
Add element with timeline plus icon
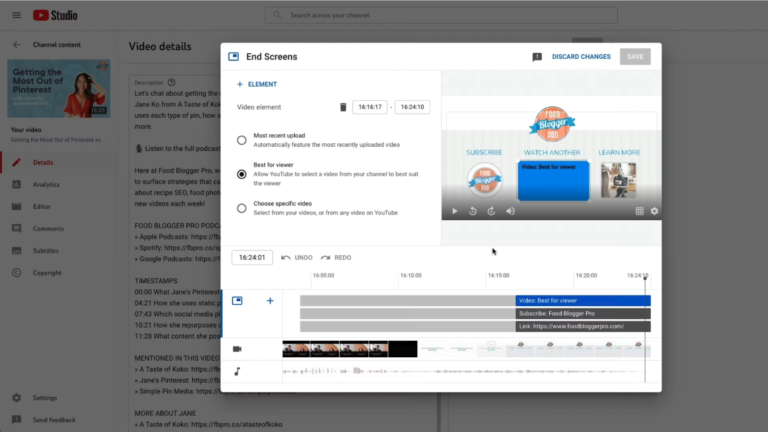coord(270,301)
